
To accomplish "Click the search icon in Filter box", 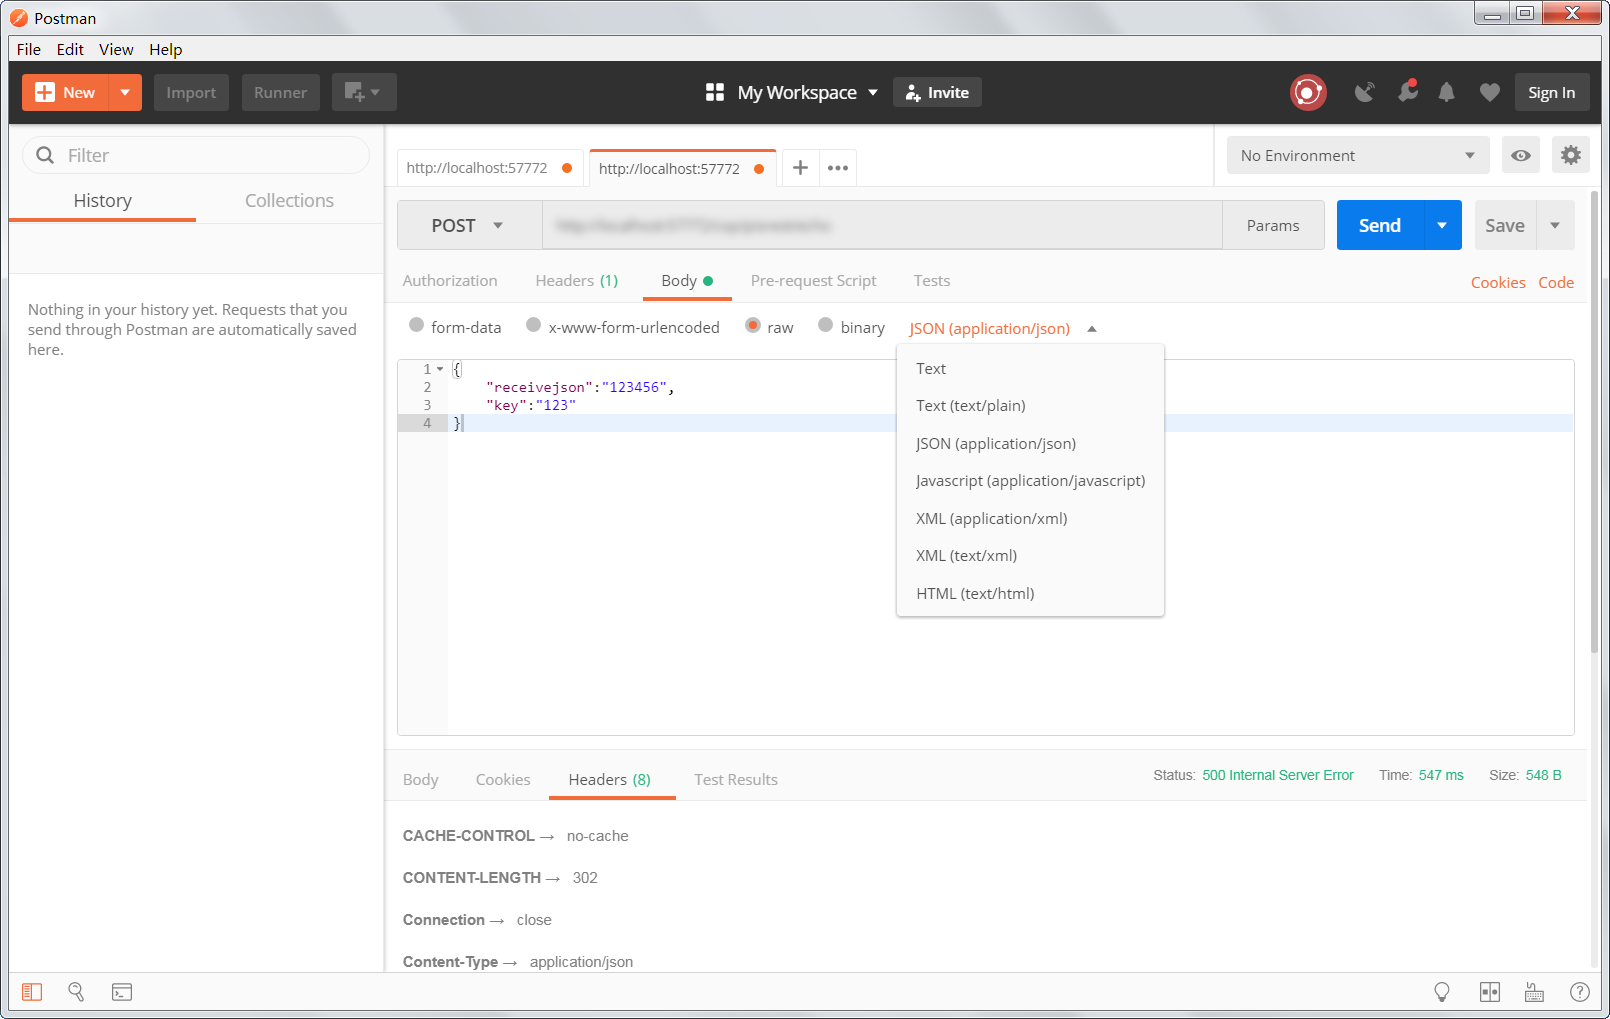I will [45, 155].
